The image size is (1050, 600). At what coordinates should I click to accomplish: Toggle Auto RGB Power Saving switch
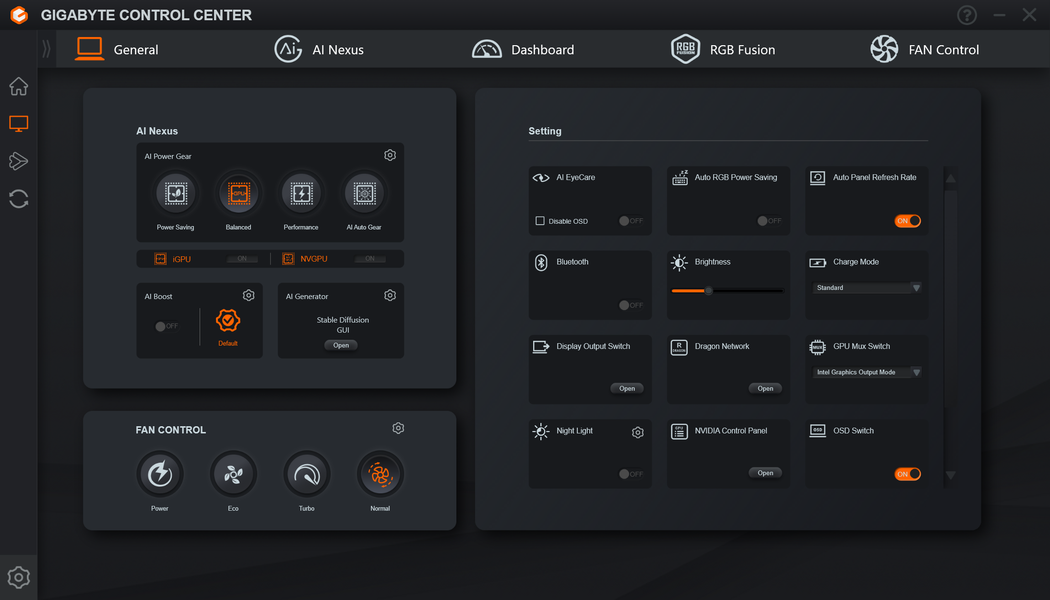769,221
